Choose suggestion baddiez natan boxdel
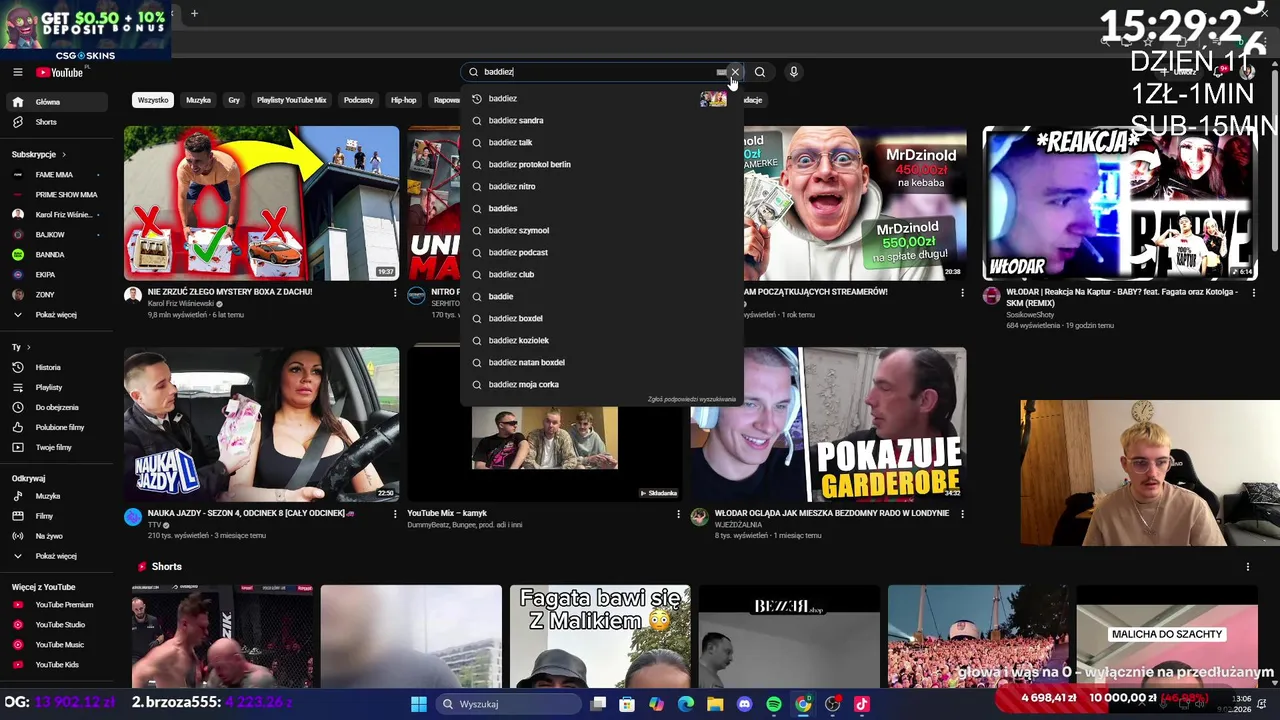 pyautogui.click(x=601, y=363)
